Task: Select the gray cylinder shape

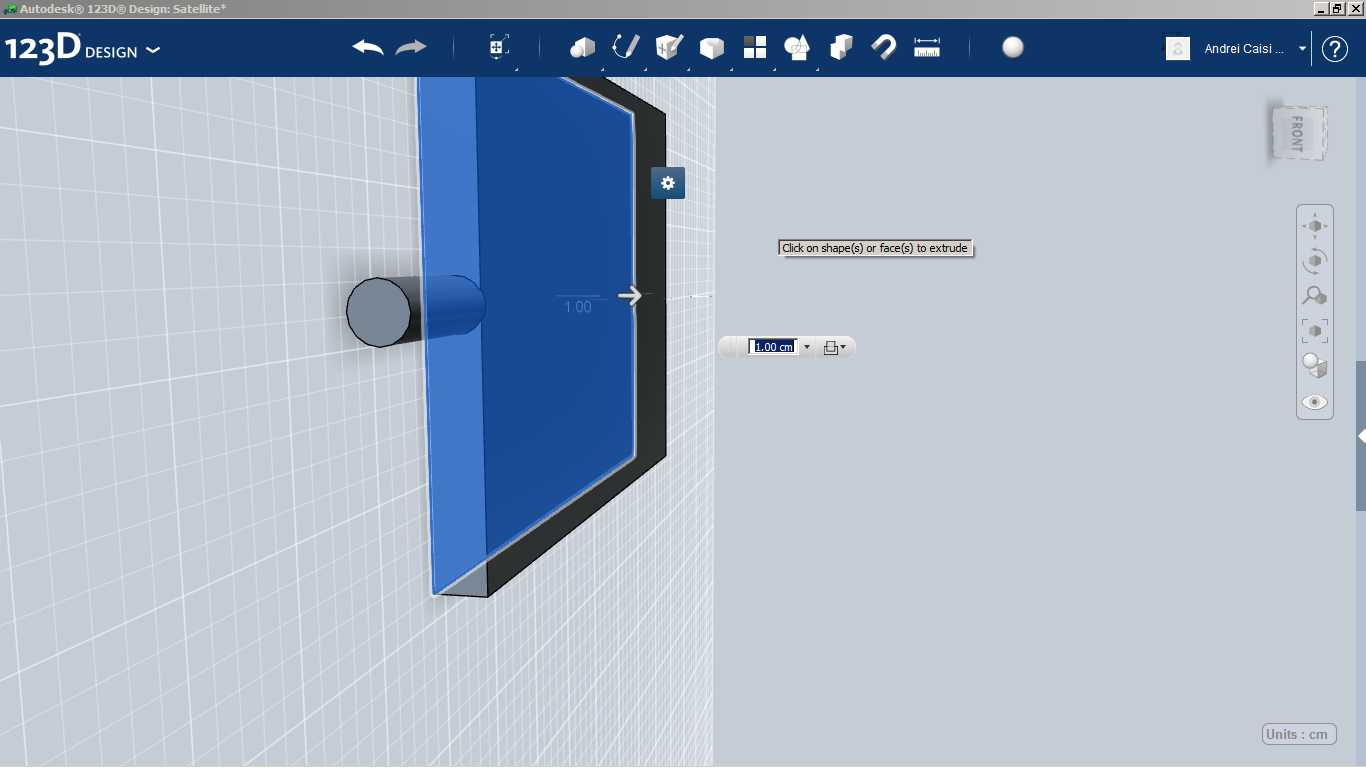Action: click(379, 312)
